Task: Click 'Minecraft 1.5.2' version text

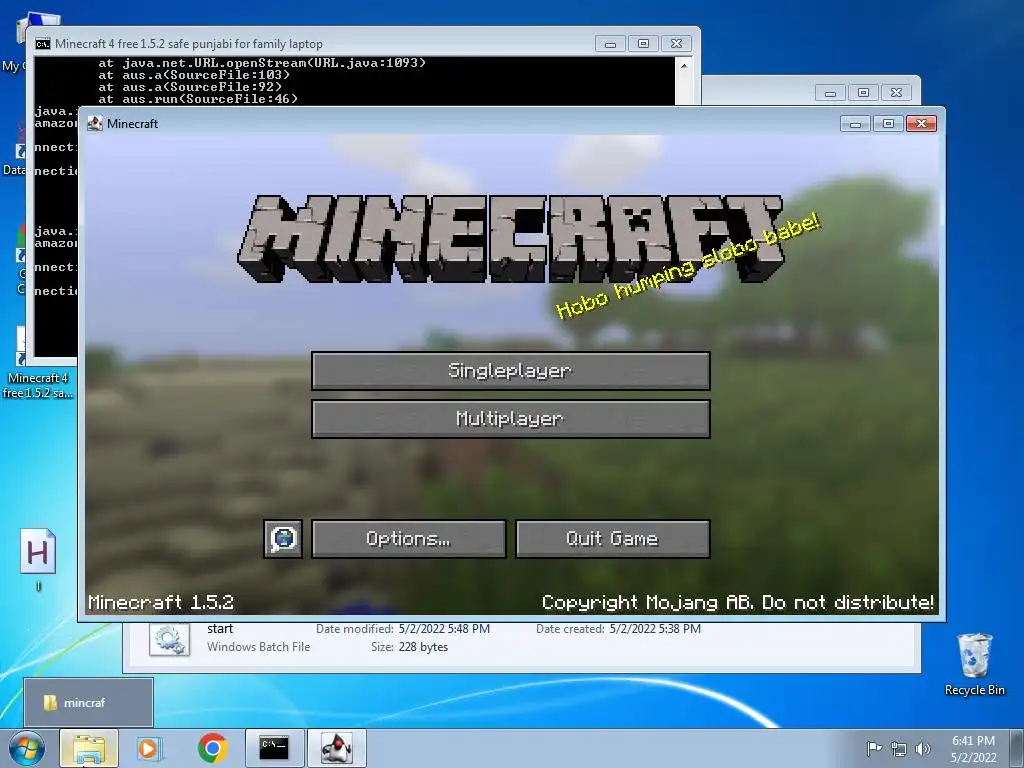Action: 161,602
